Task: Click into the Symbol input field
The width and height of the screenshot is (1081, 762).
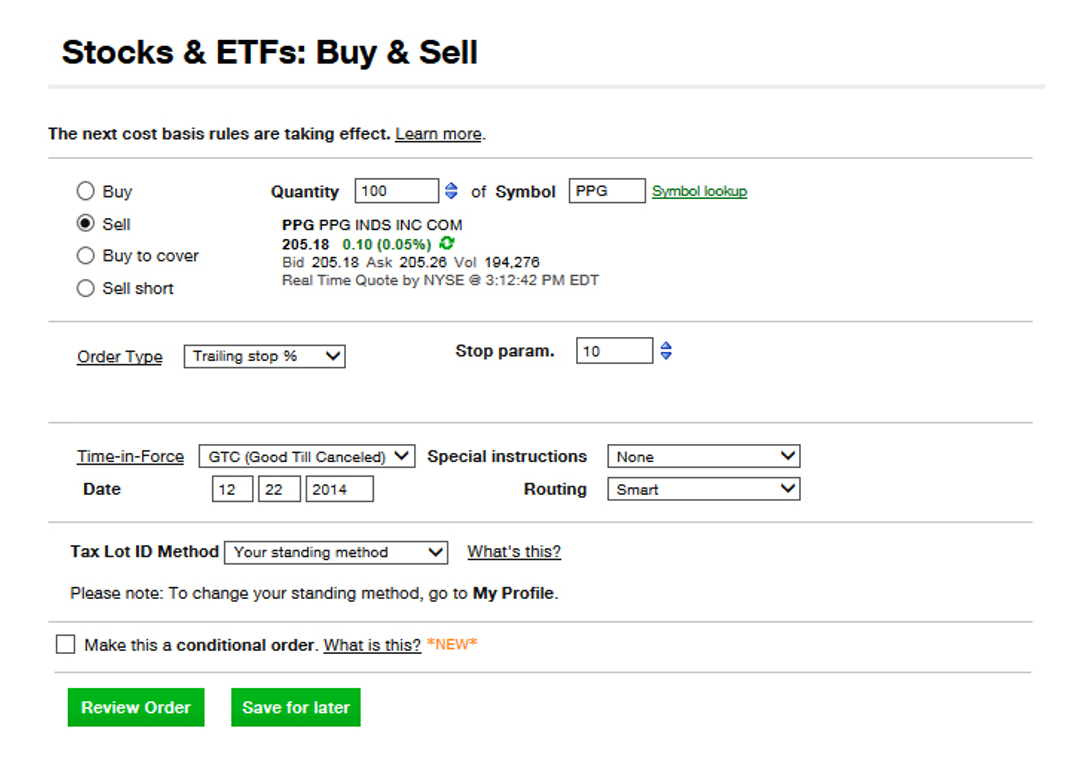Action: pyautogui.click(x=607, y=191)
